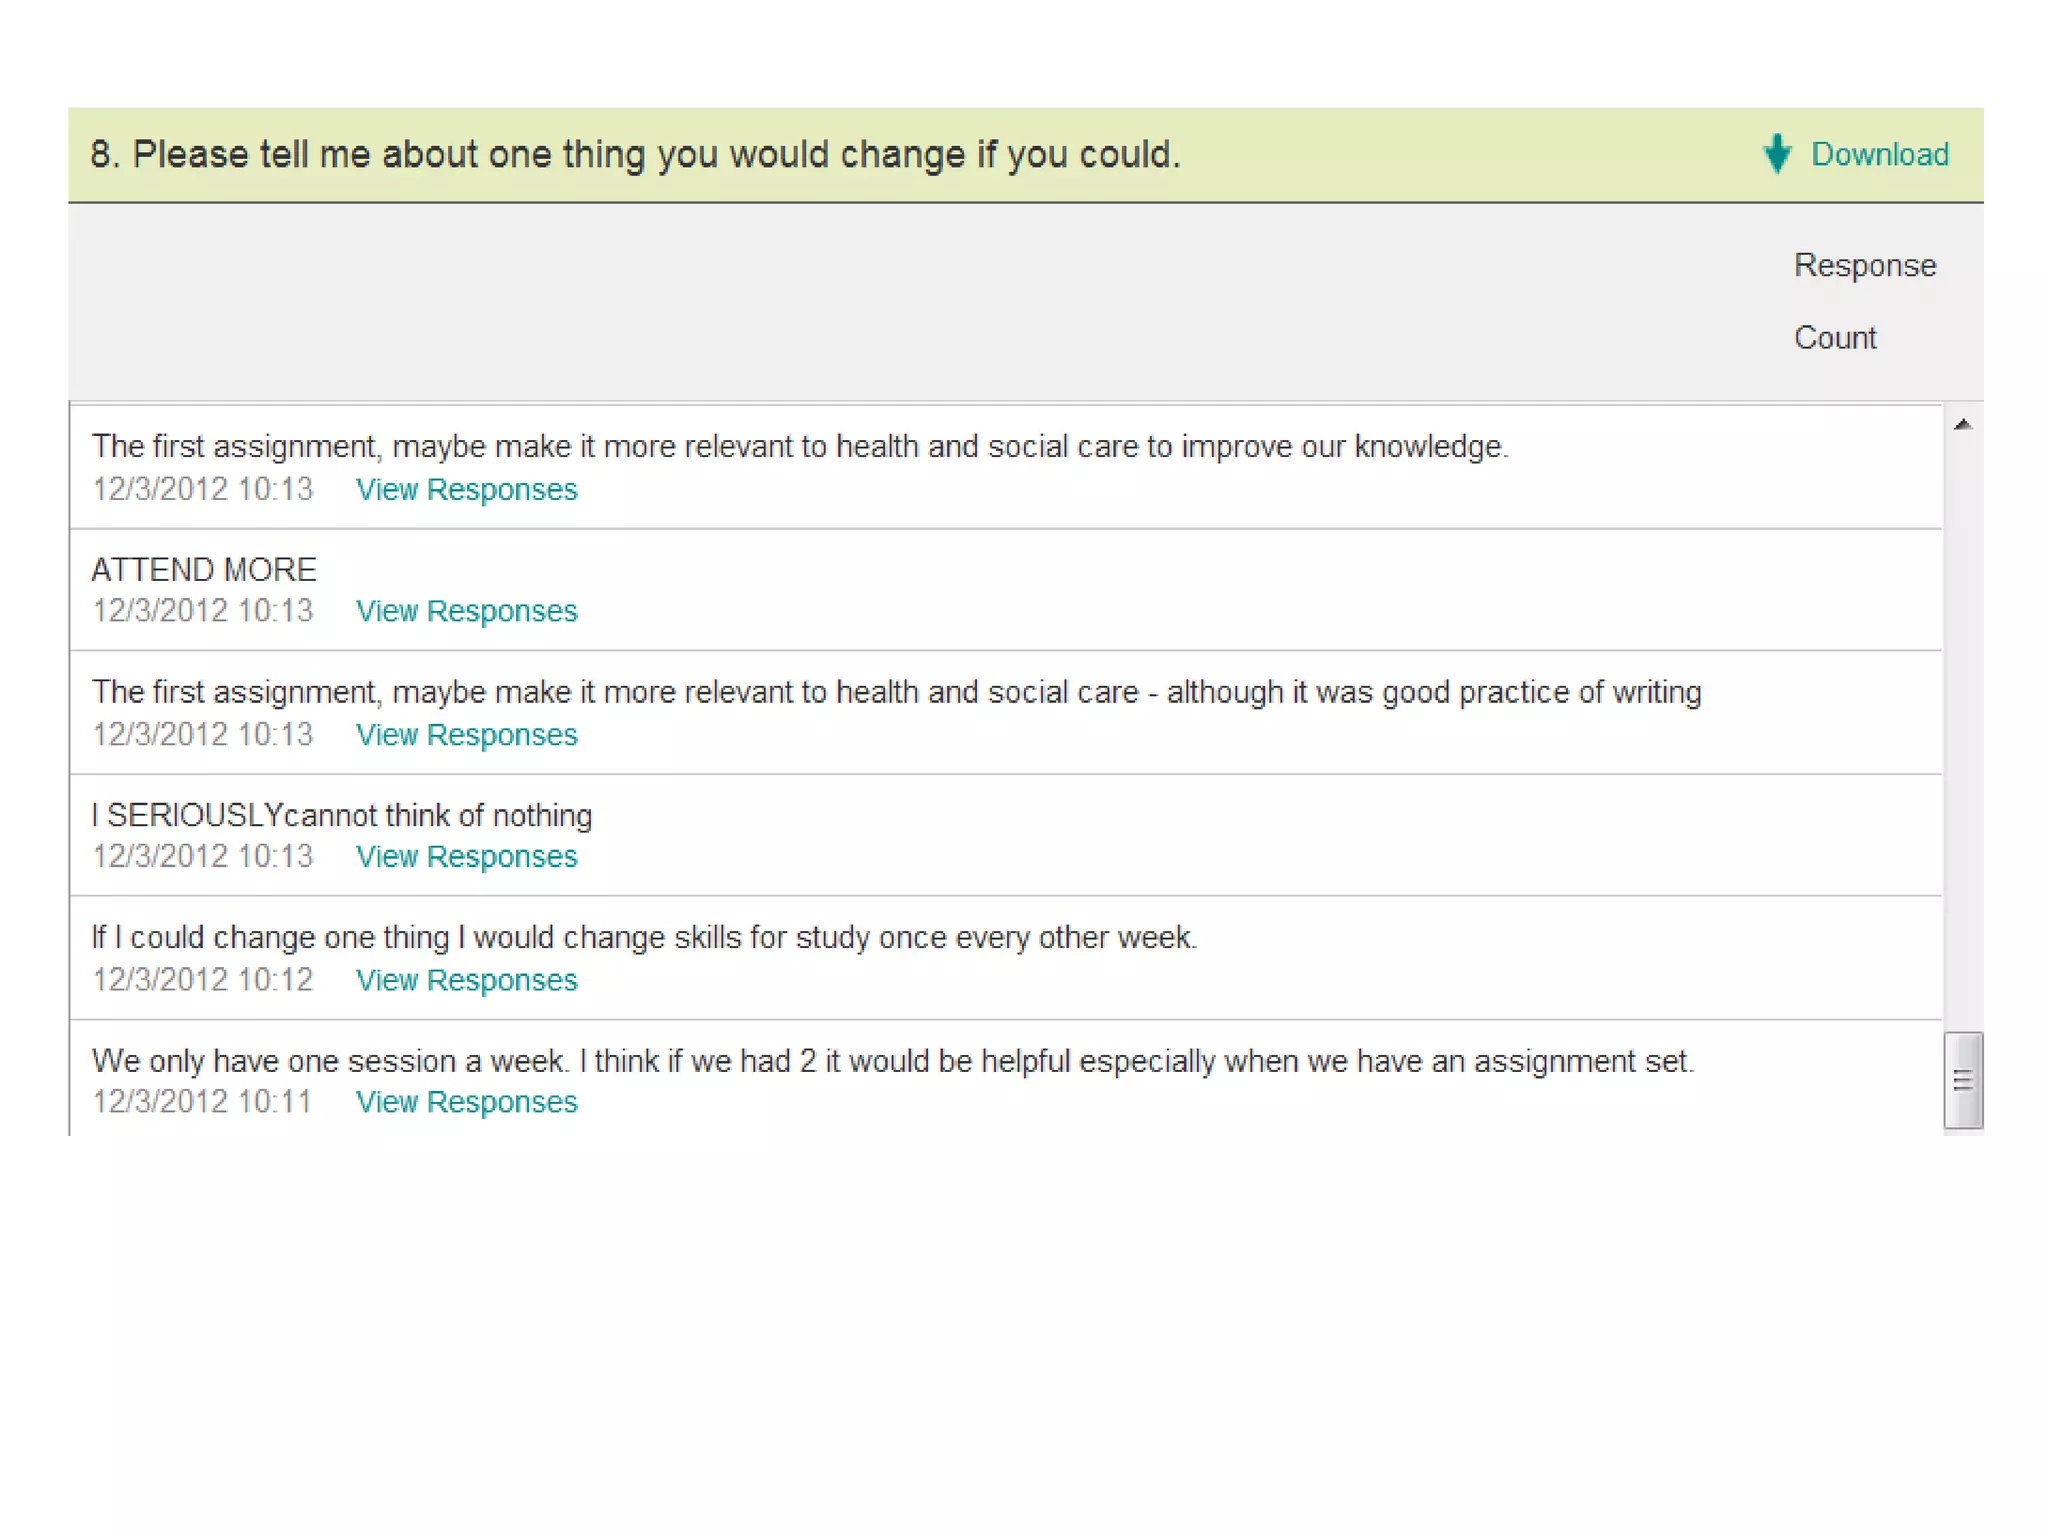2048x1536 pixels.
Task: Click the Download link
Action: pyautogui.click(x=1879, y=155)
